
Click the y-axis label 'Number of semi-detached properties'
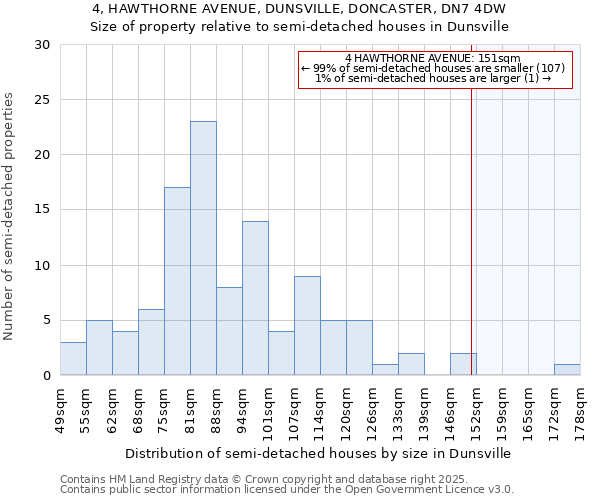click(x=10, y=215)
